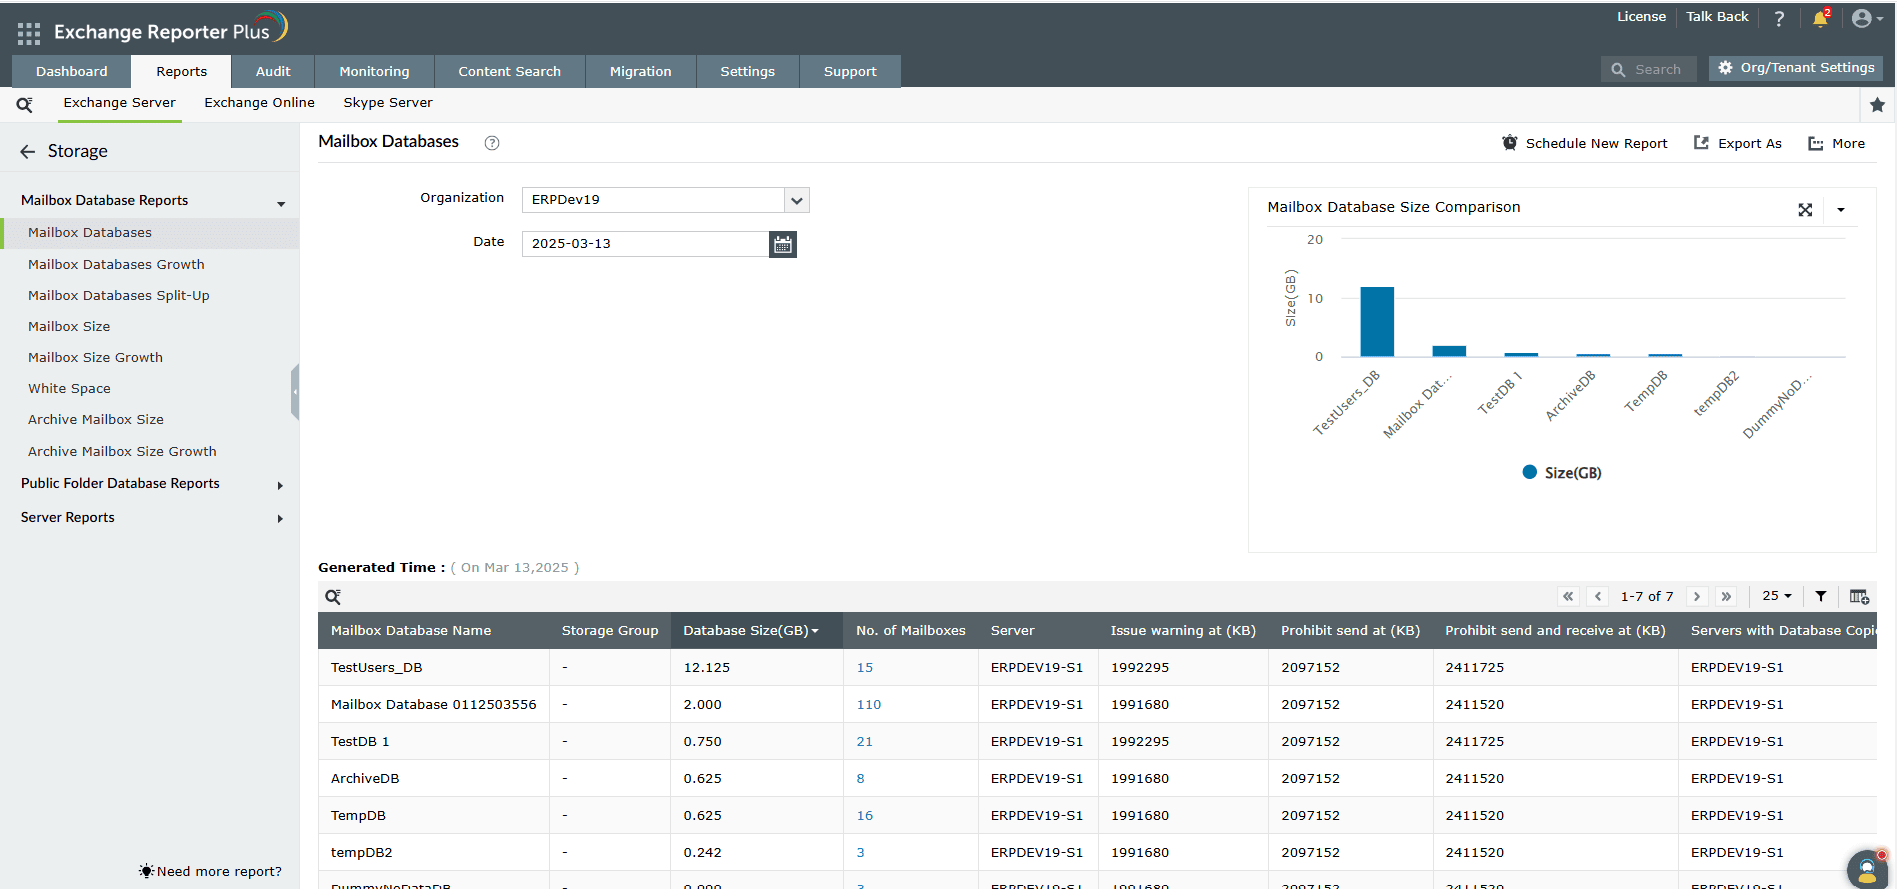Viewport: 1897px width, 889px height.
Task: Switch to the Settings tab
Action: coord(747,71)
